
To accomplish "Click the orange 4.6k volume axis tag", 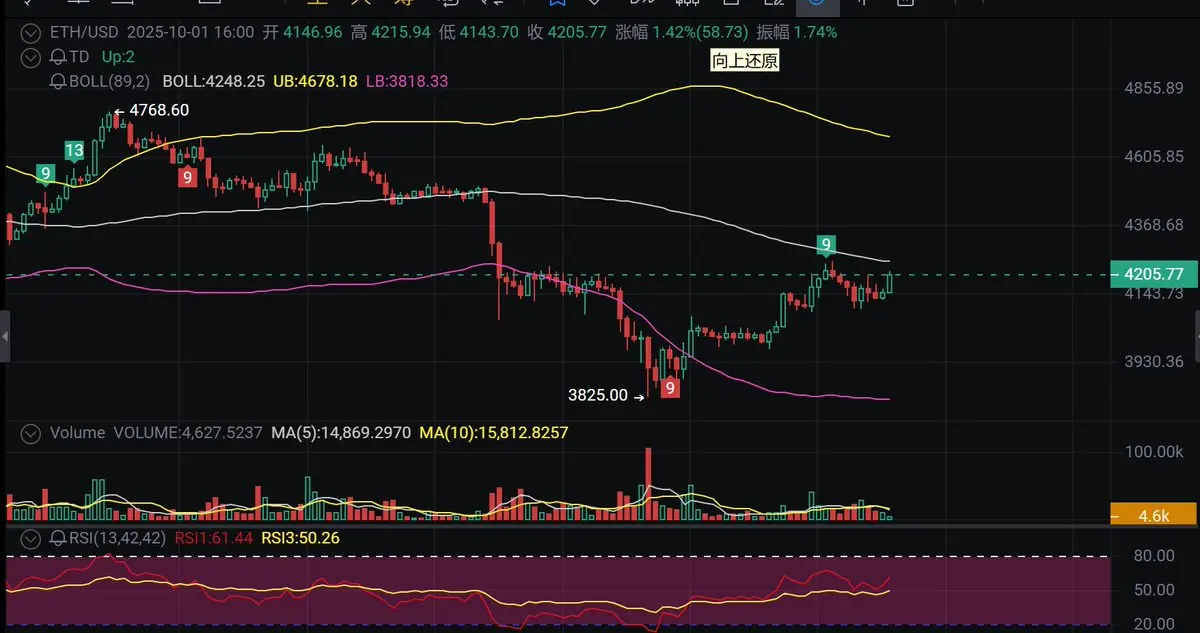I will point(1154,515).
